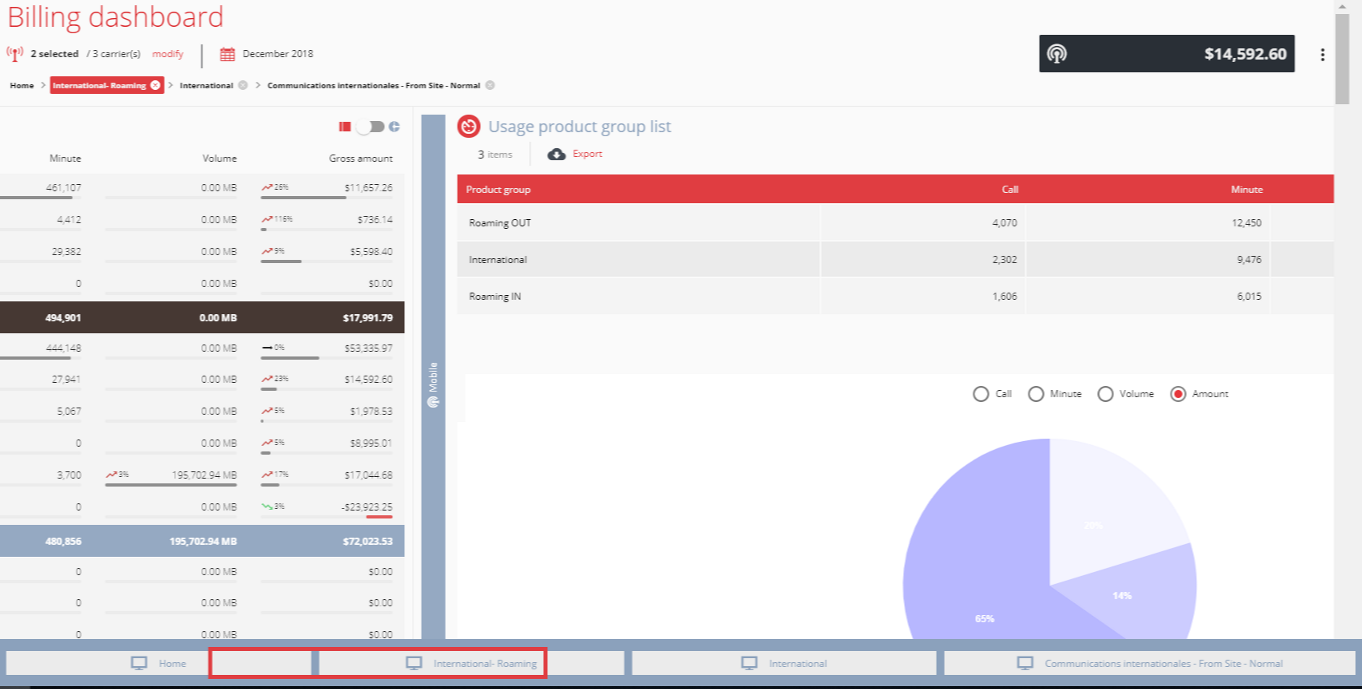Click the Usage product group list icon
1362x689 pixels.
(468, 127)
